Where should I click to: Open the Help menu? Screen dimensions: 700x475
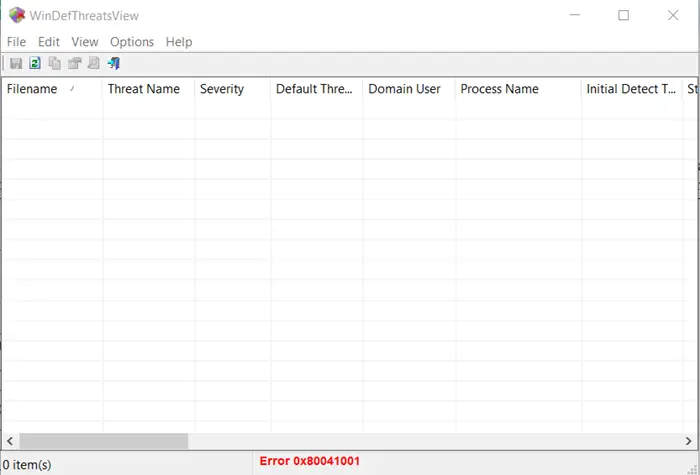(x=179, y=42)
